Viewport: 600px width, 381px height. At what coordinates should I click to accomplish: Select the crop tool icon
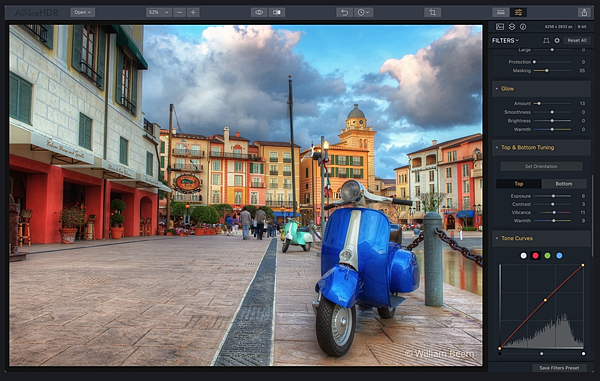(432, 12)
